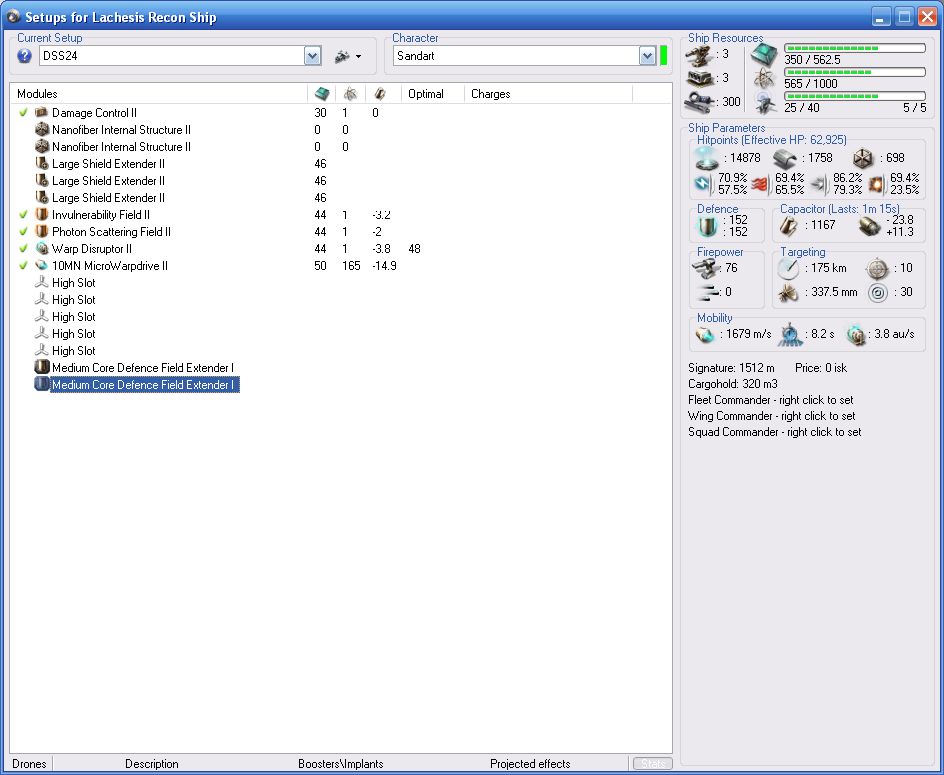Click the Modules column header

(x=37, y=93)
